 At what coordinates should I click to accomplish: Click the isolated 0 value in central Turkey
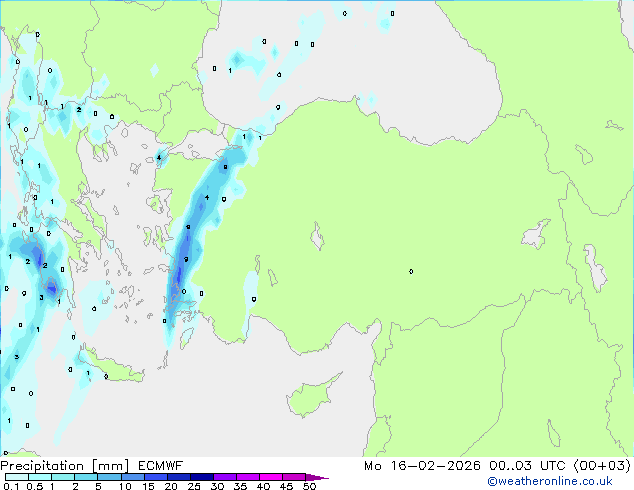click(411, 271)
